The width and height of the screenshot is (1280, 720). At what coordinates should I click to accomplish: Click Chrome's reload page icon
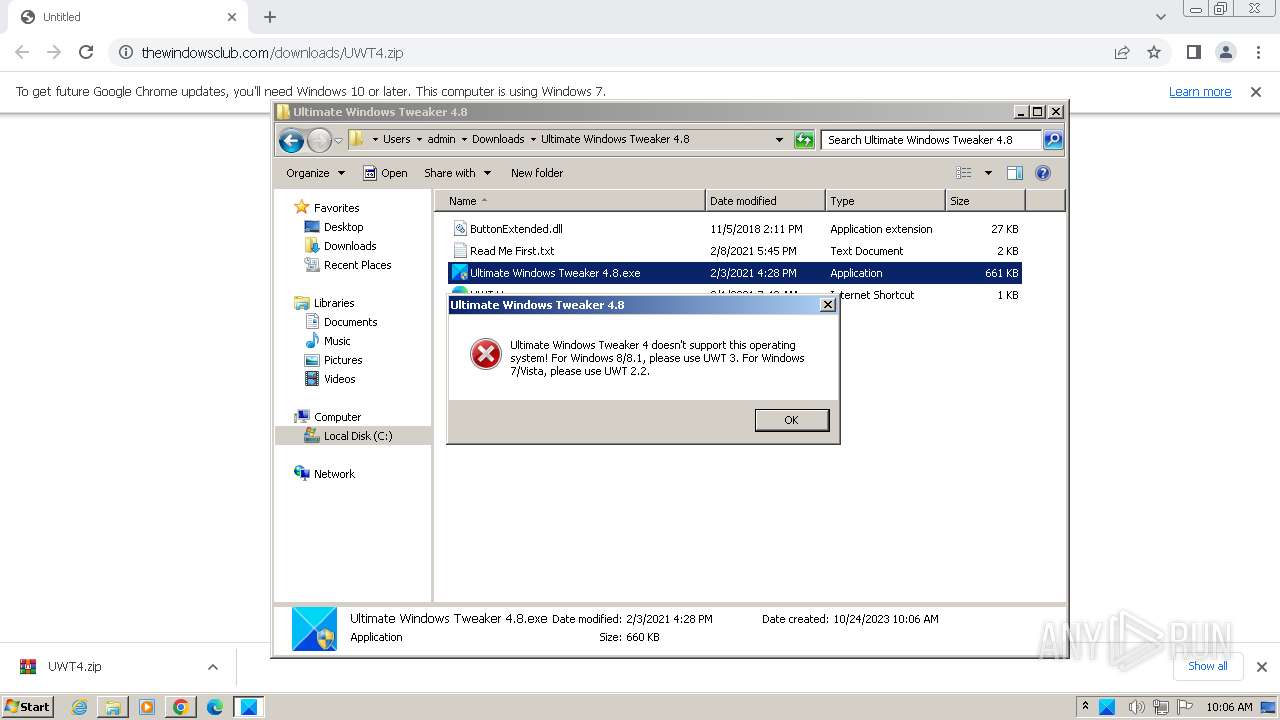tap(86, 53)
